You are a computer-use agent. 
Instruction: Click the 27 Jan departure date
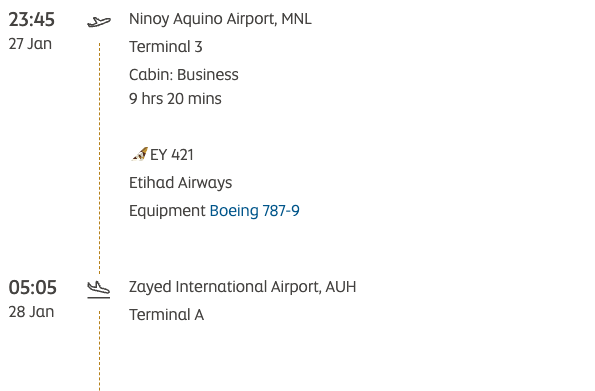coord(30,44)
